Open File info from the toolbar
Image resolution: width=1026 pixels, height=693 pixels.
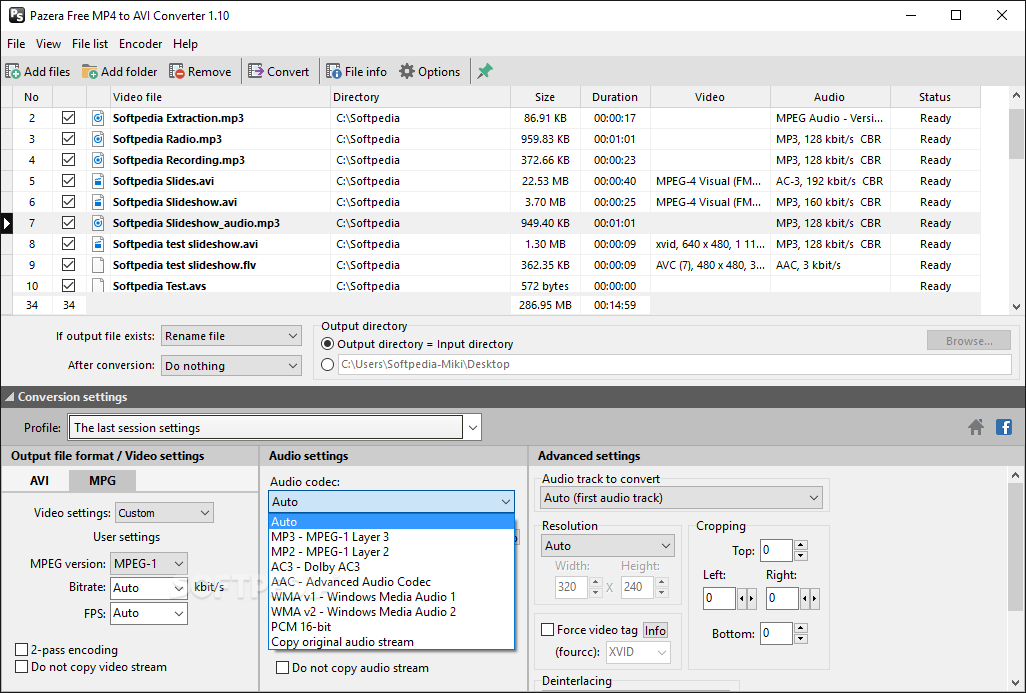point(334,71)
